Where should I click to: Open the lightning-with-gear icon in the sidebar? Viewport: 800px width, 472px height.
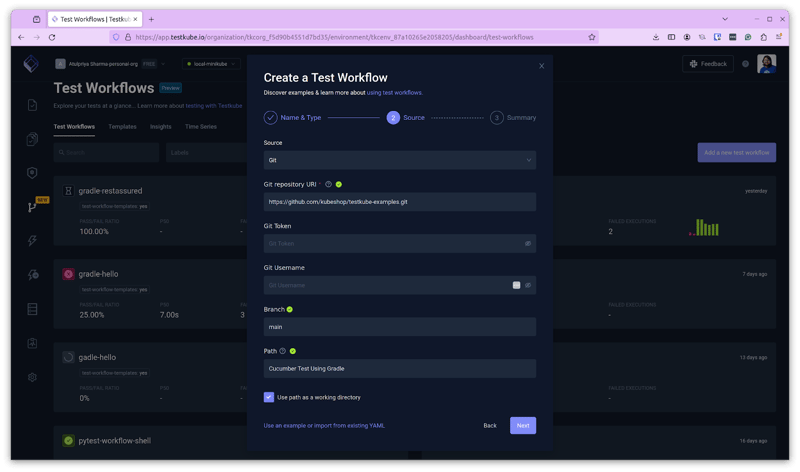point(33,275)
